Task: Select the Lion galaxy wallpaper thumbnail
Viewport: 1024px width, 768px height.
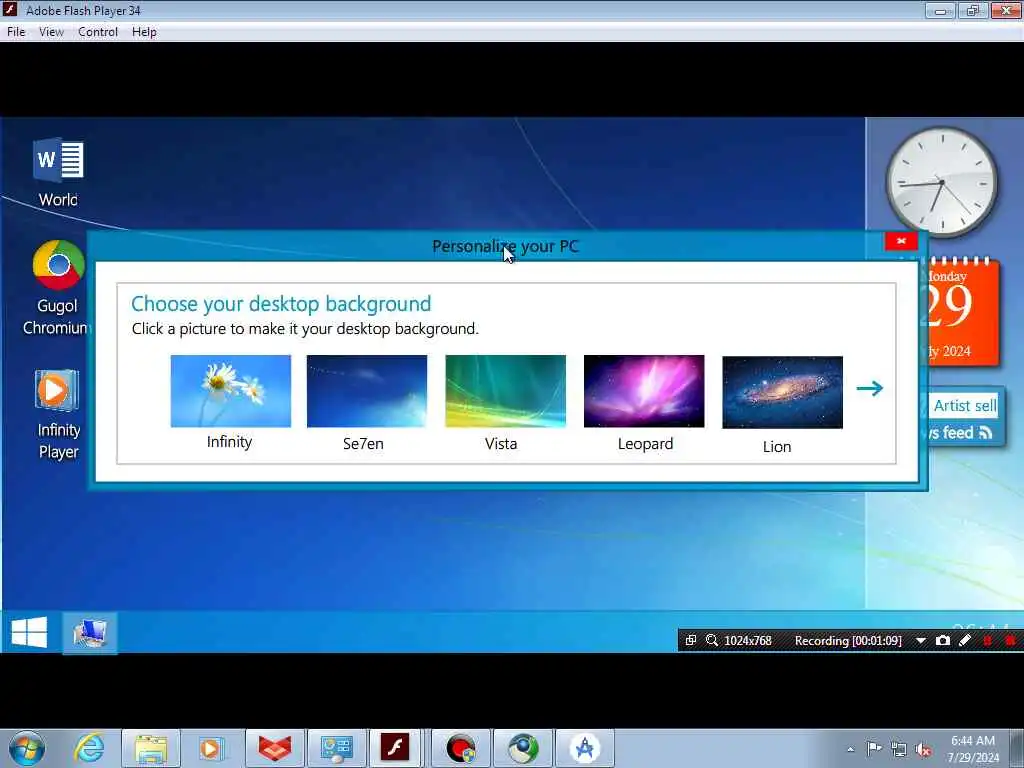Action: [x=782, y=392]
